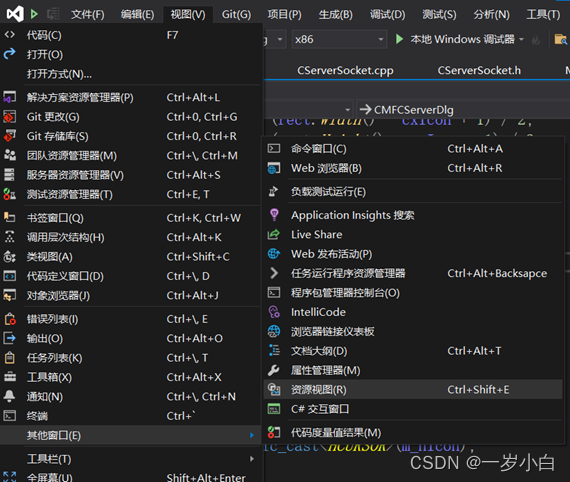570x482 pixels.
Task: Click the Application Insights lightbulb icon
Action: click(x=274, y=214)
